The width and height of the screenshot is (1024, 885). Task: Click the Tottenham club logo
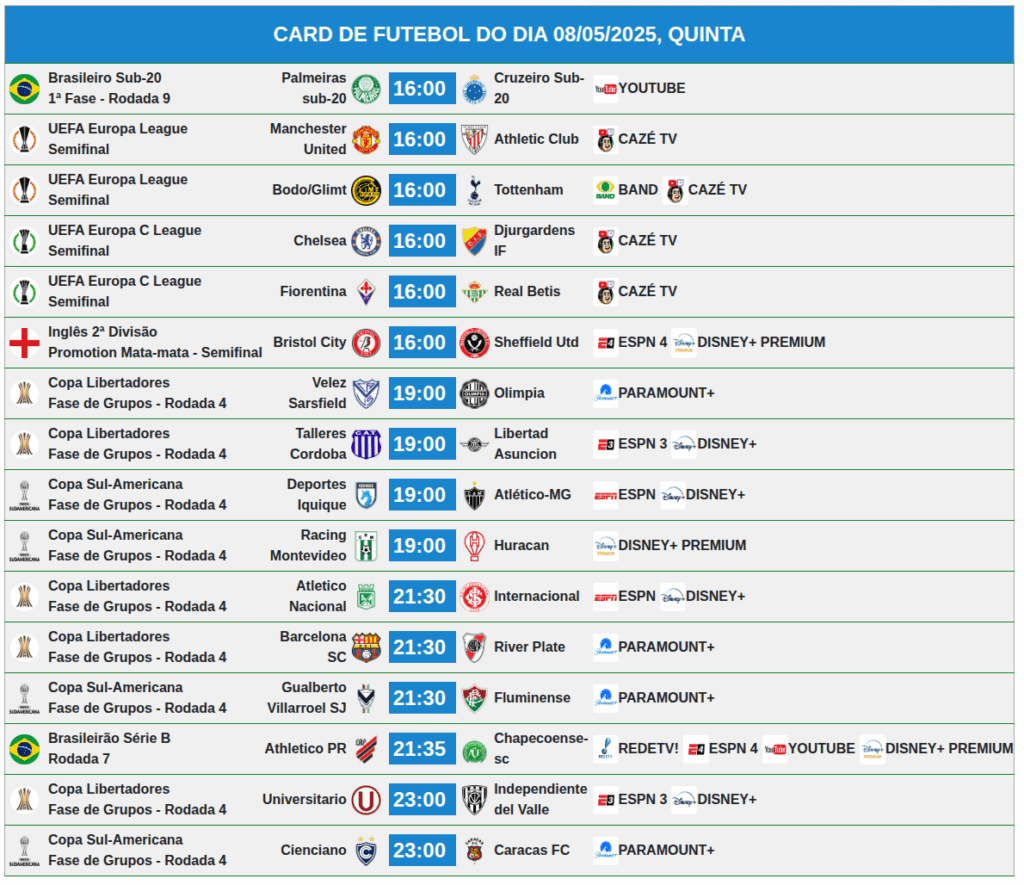click(x=475, y=191)
